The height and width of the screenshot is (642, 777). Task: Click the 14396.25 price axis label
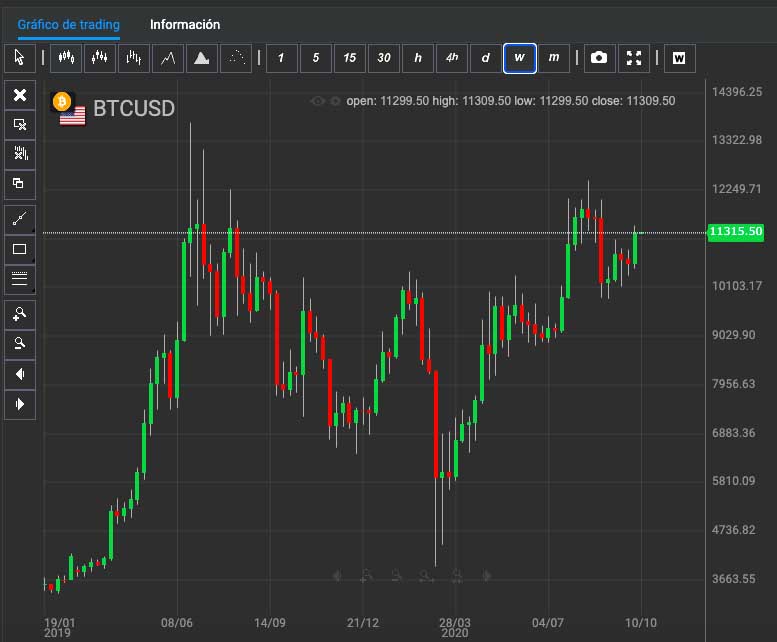pos(737,92)
